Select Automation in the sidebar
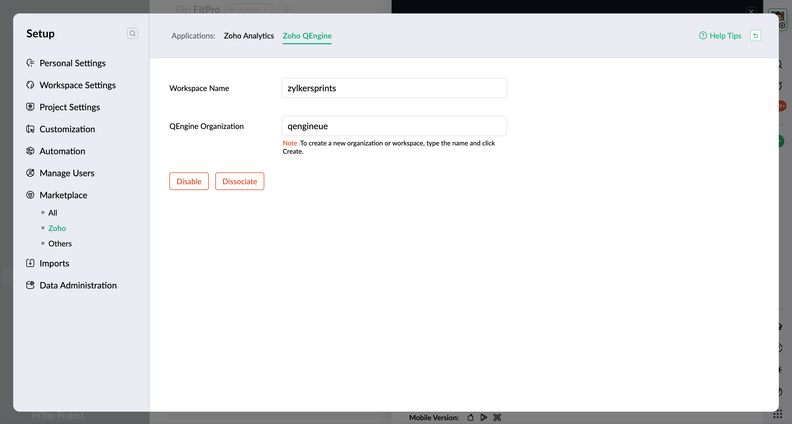Image resolution: width=792 pixels, height=424 pixels. (62, 151)
